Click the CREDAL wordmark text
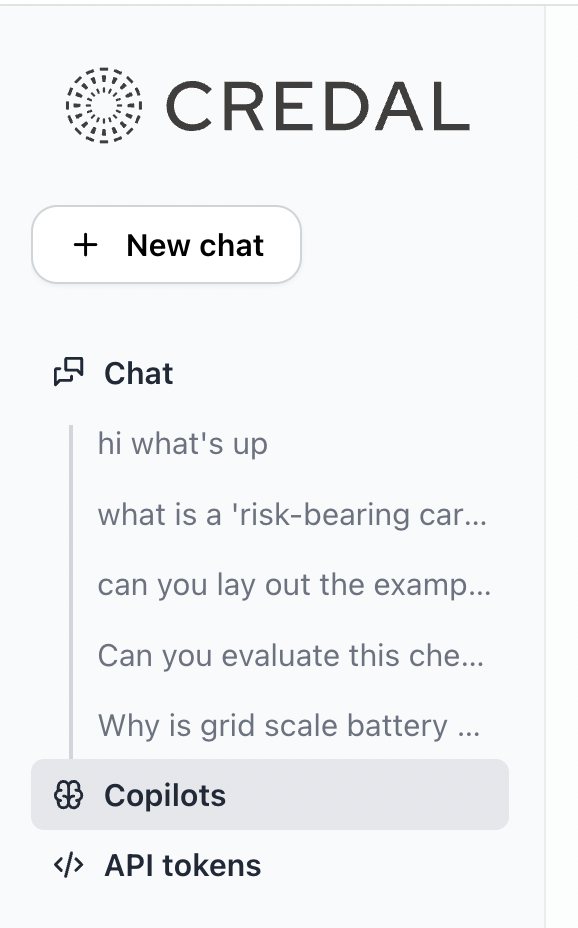The width and height of the screenshot is (578, 928). coord(318,106)
